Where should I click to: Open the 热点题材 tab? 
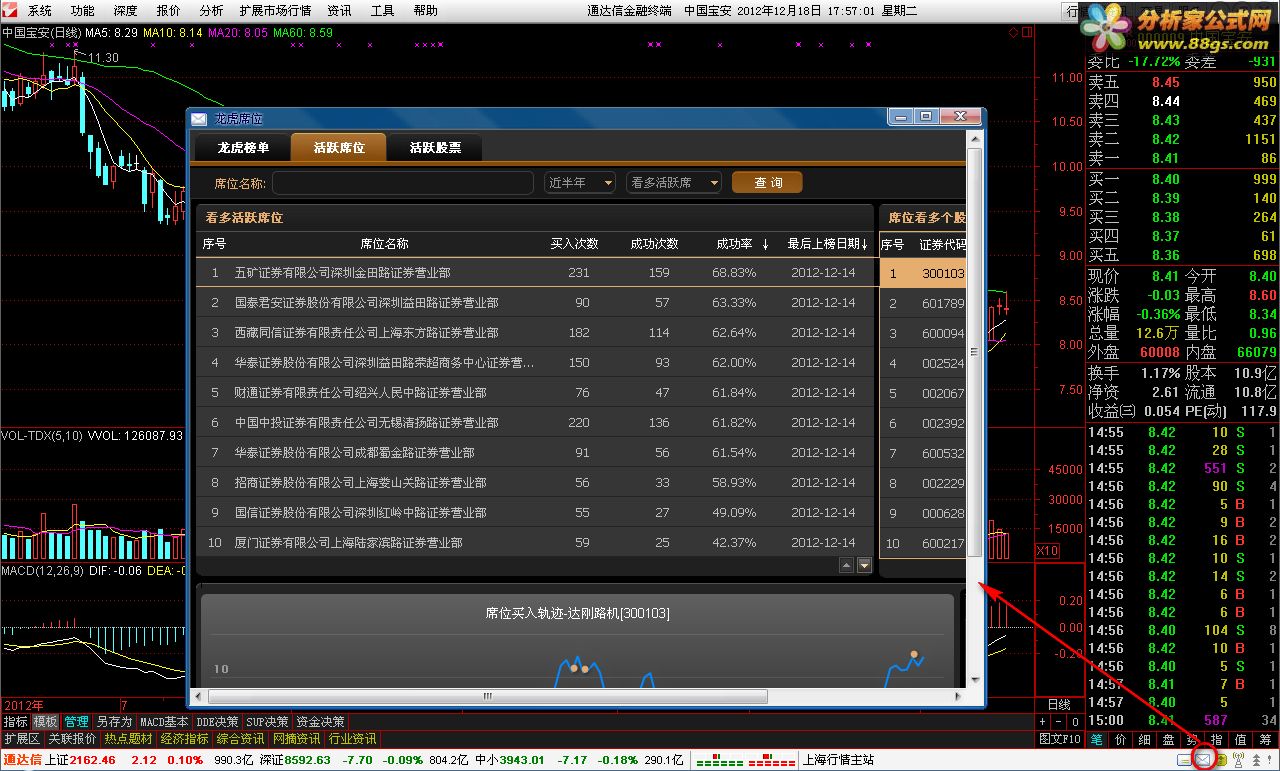(128, 739)
